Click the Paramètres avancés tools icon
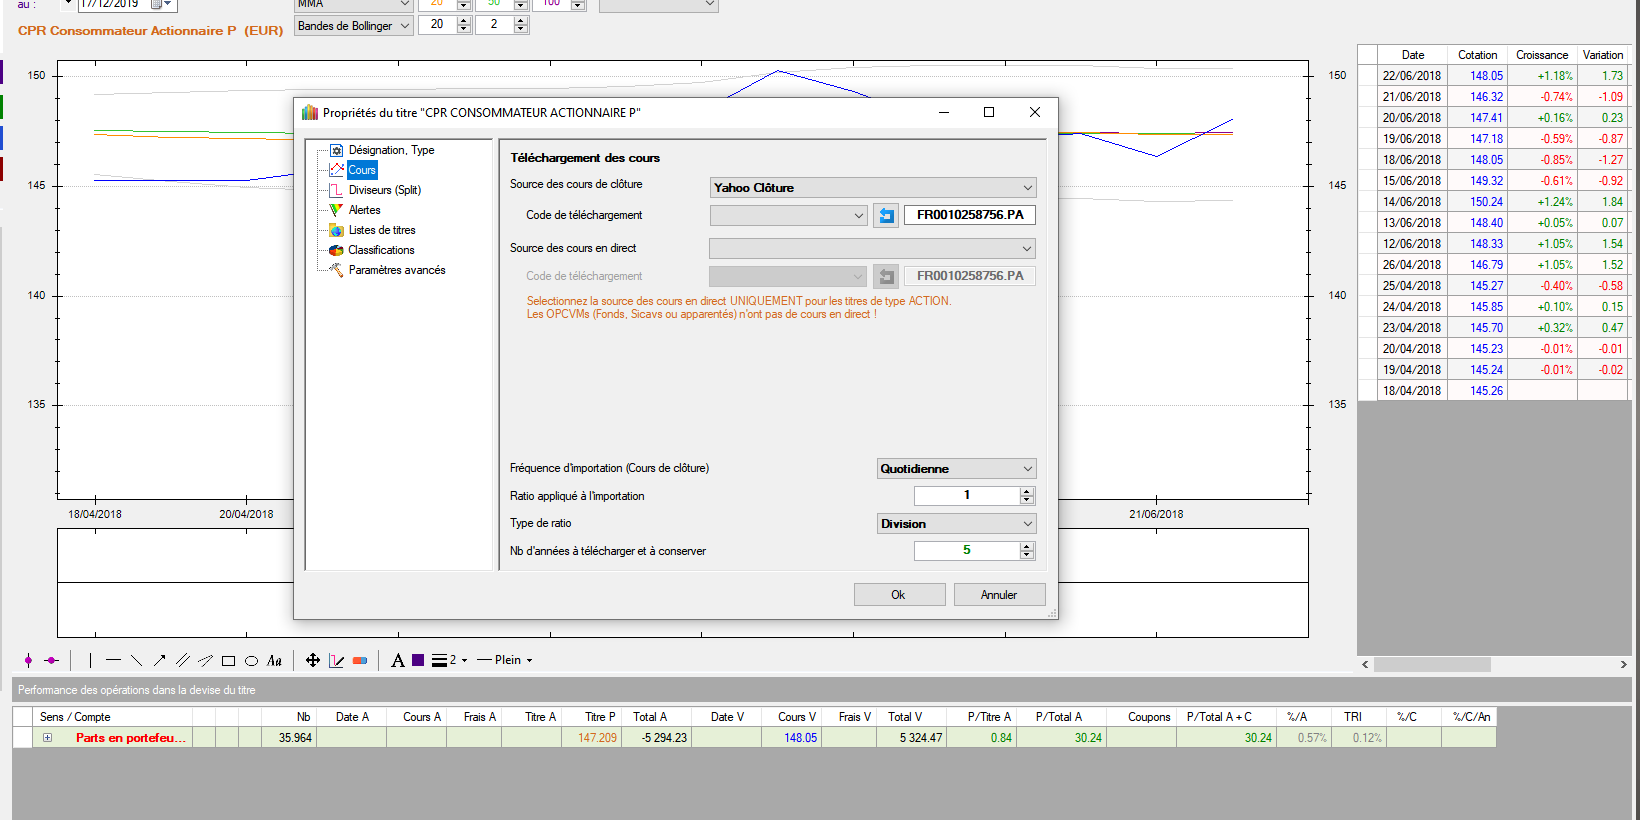 337,270
